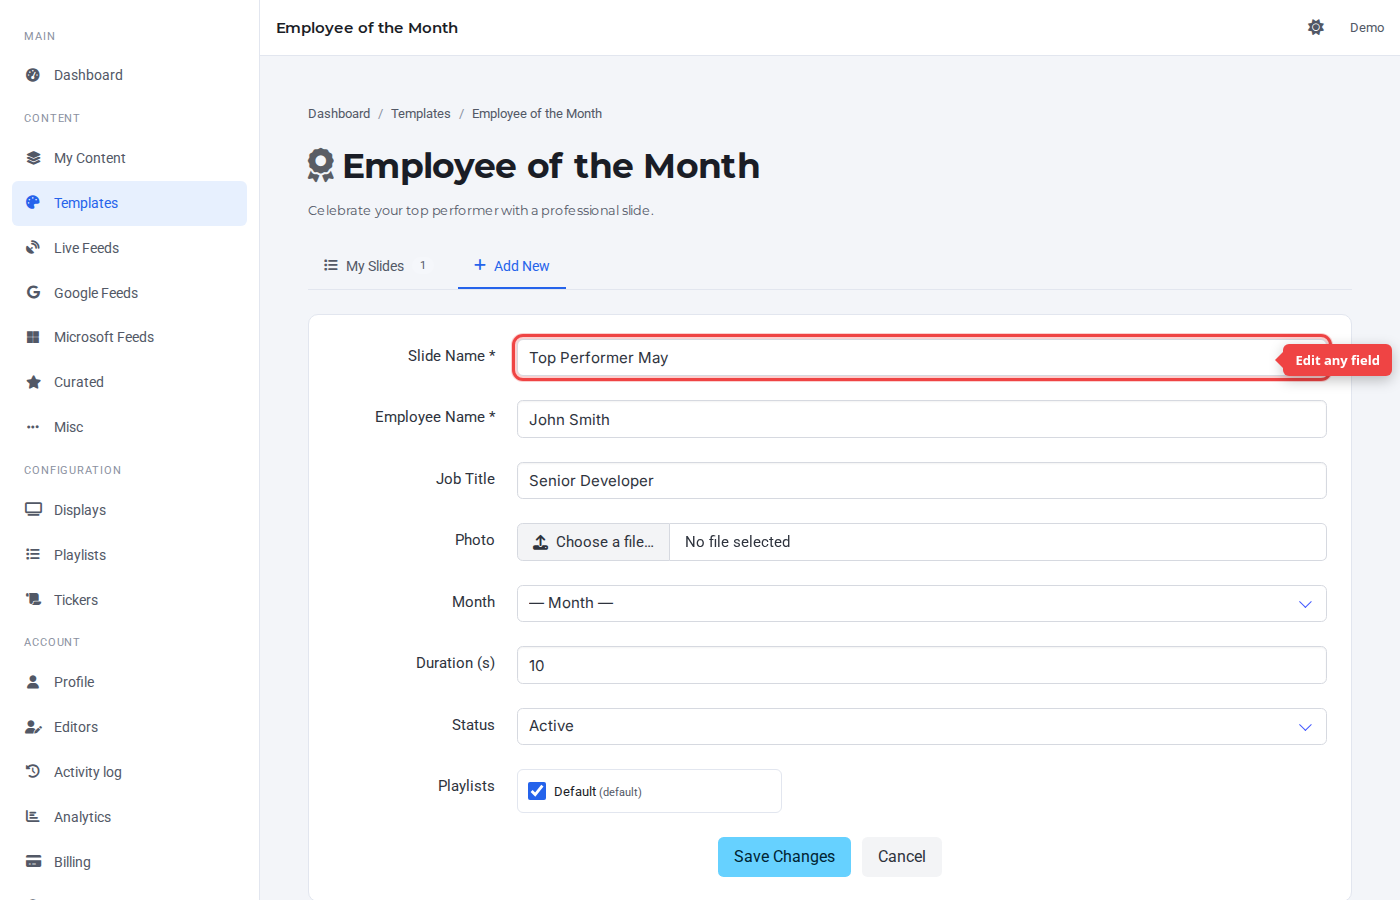Click the Microsoft Feeds windows icon
Viewport: 1400px width, 900px height.
click(33, 337)
